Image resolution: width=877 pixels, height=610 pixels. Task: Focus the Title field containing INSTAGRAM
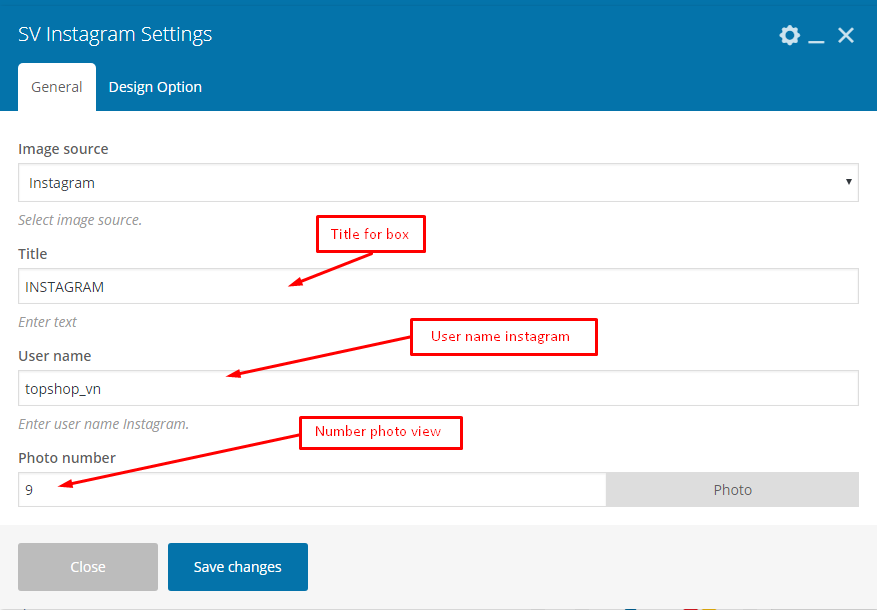pos(438,286)
